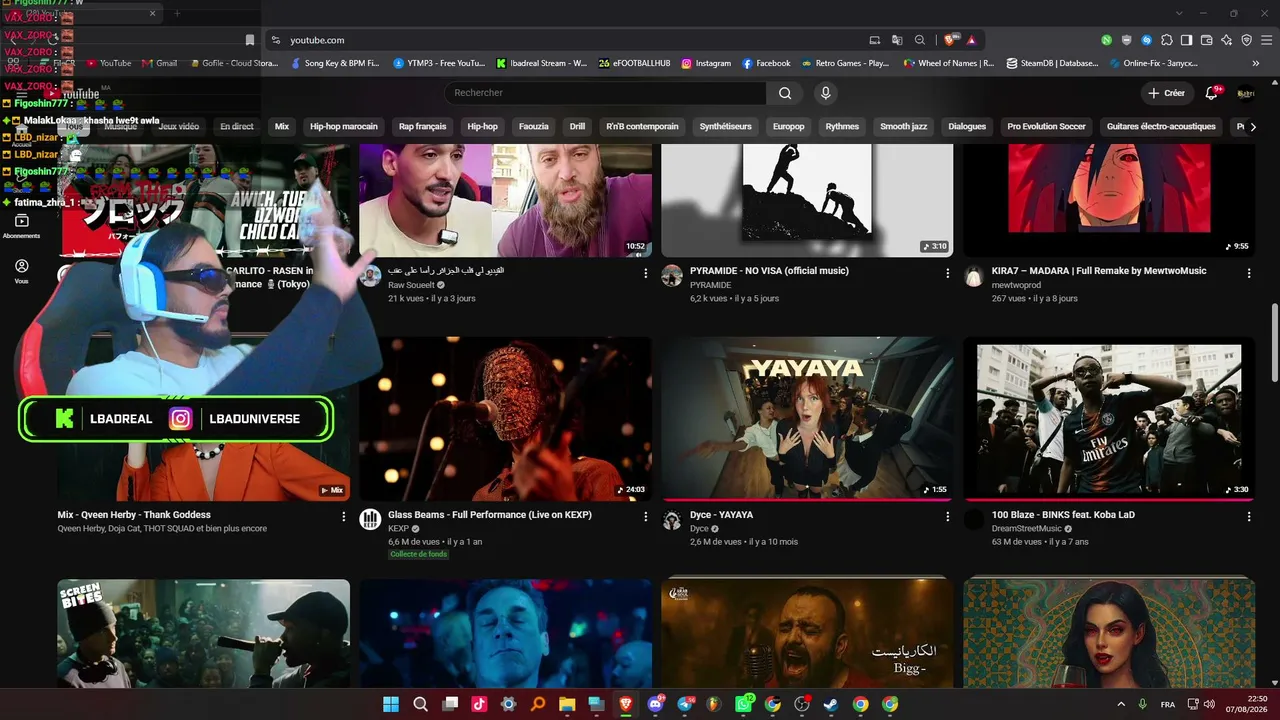This screenshot has height=720, width=1280.
Task: Open more options for Mix - Qveen Herby
Action: (343, 517)
